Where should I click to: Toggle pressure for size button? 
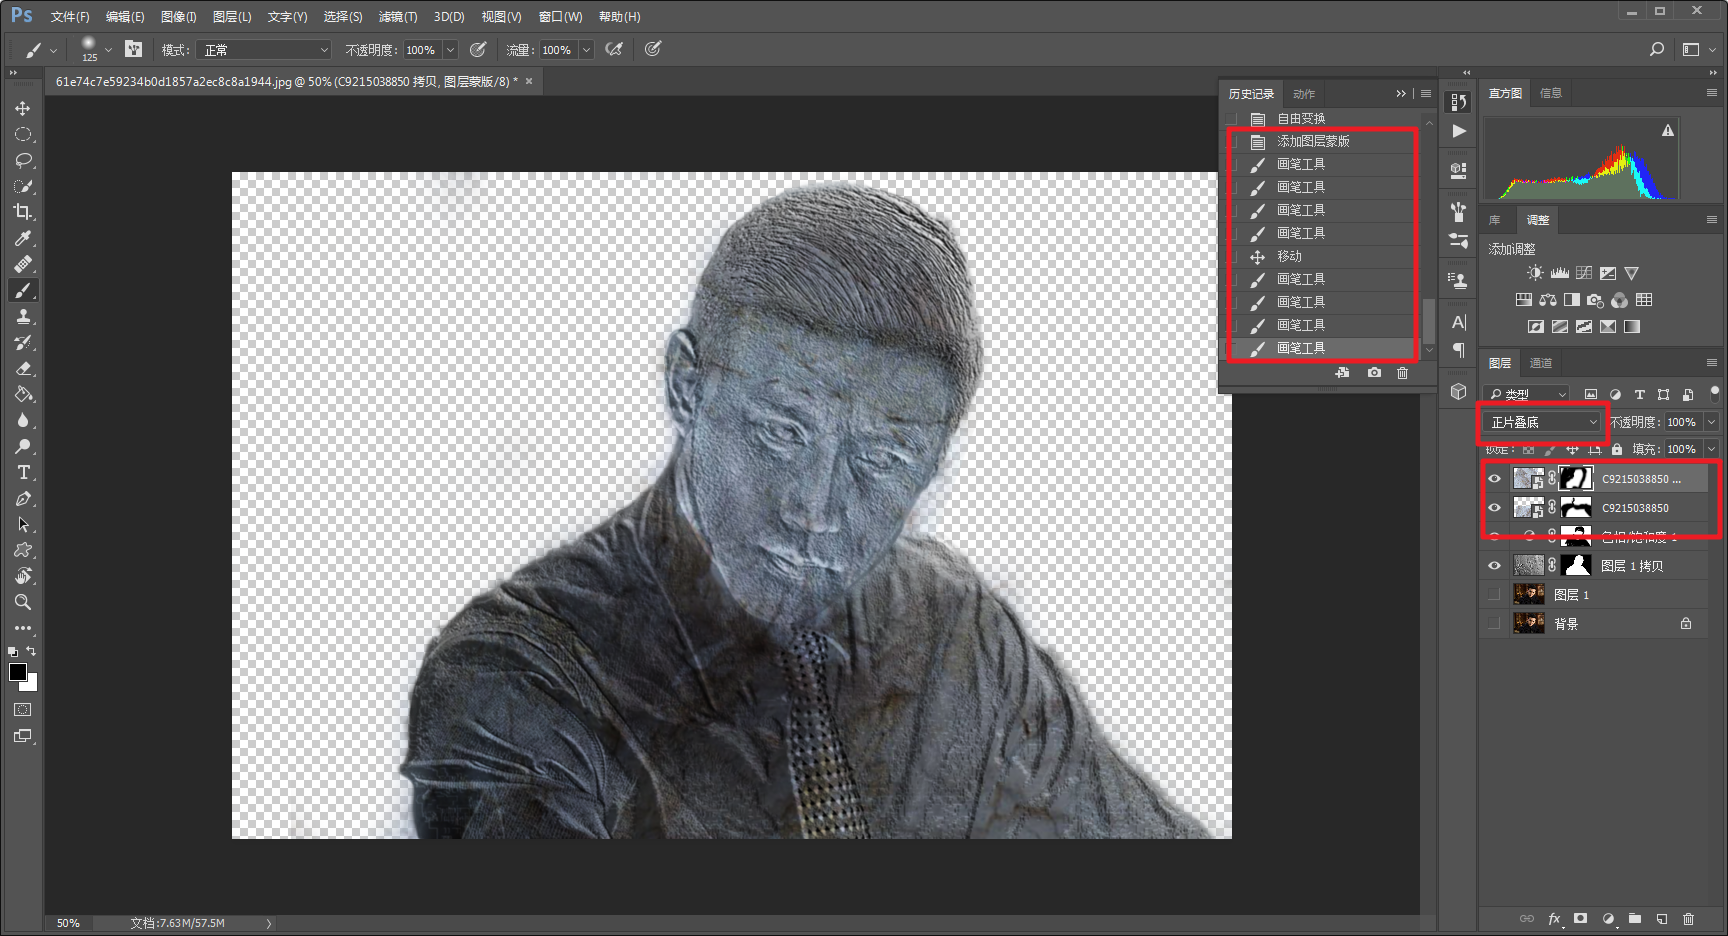coord(653,49)
